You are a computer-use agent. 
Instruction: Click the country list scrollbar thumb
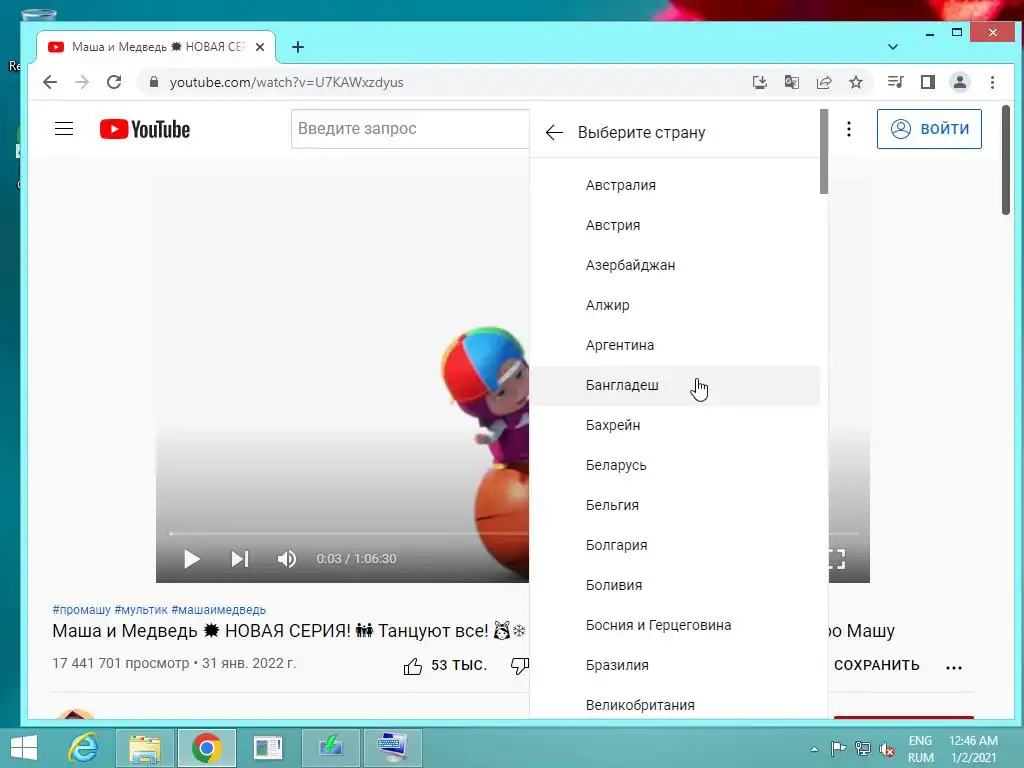tap(824, 152)
